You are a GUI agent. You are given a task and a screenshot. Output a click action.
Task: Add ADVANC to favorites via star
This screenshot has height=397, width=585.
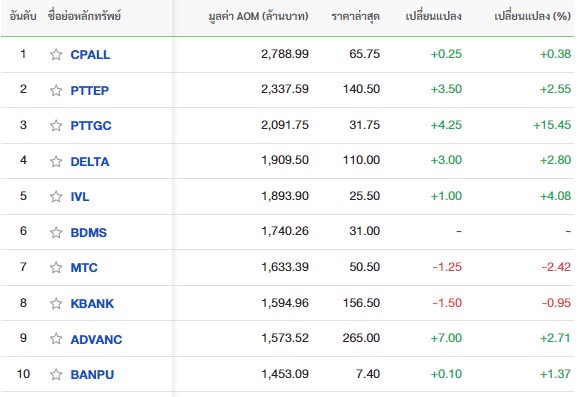click(56, 339)
